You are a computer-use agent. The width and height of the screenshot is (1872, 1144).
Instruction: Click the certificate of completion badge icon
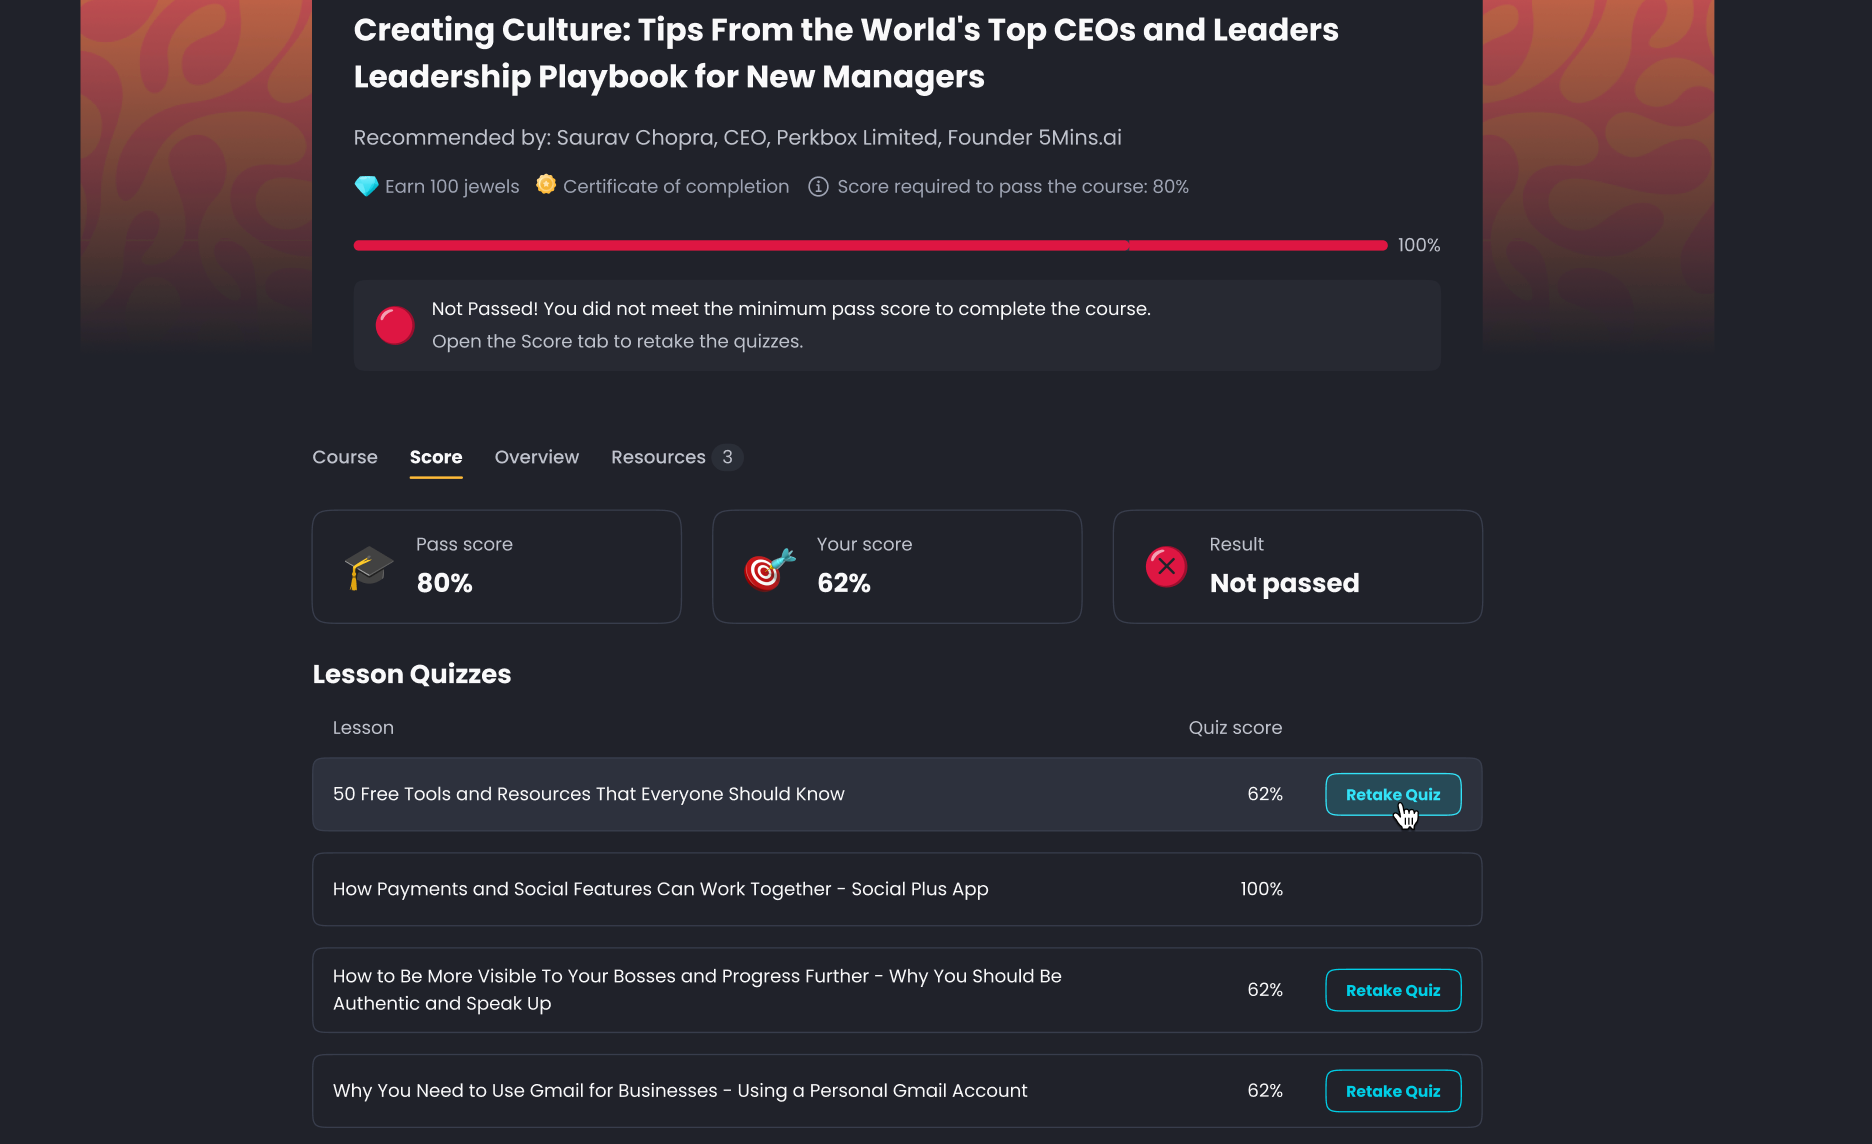(545, 185)
